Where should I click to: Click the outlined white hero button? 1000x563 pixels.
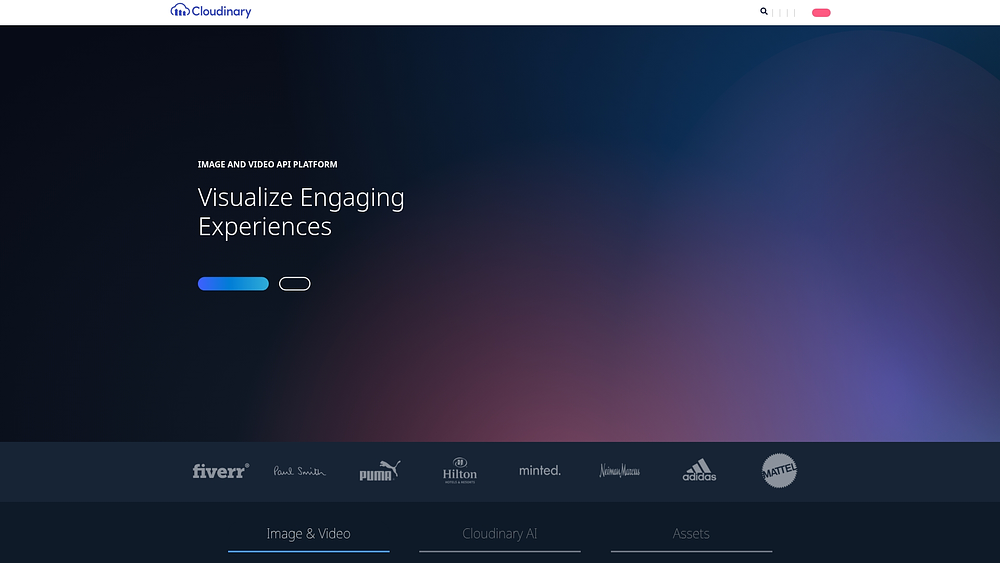tap(295, 284)
